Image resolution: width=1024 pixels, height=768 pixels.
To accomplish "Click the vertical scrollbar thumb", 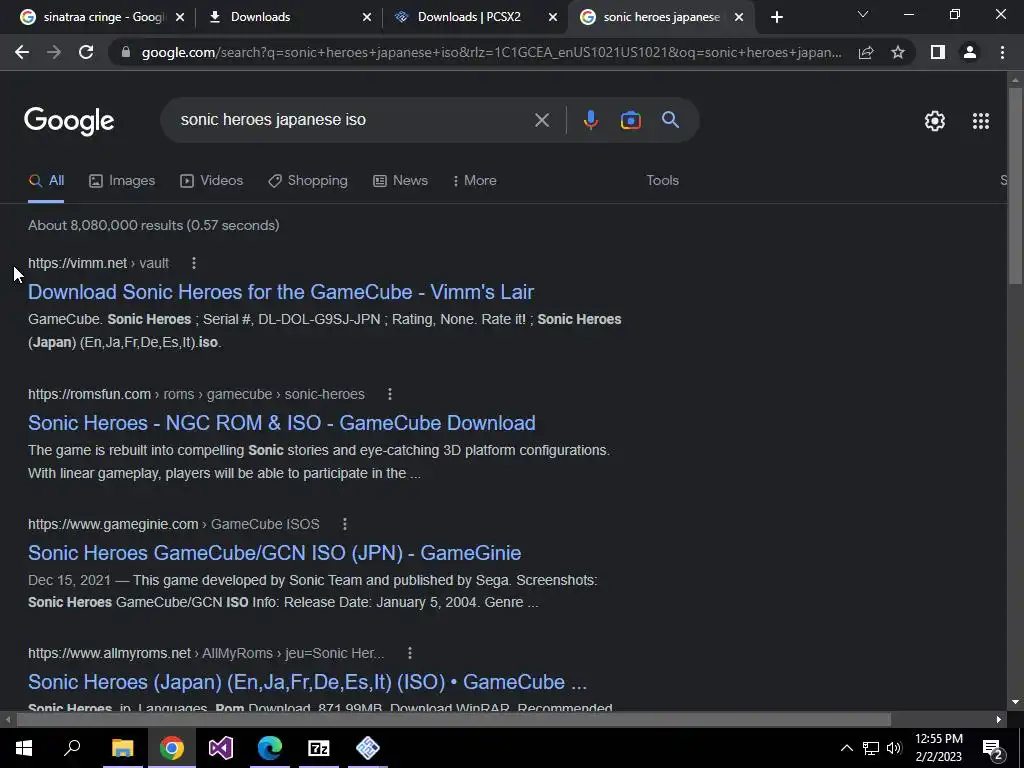I will click(1015, 185).
